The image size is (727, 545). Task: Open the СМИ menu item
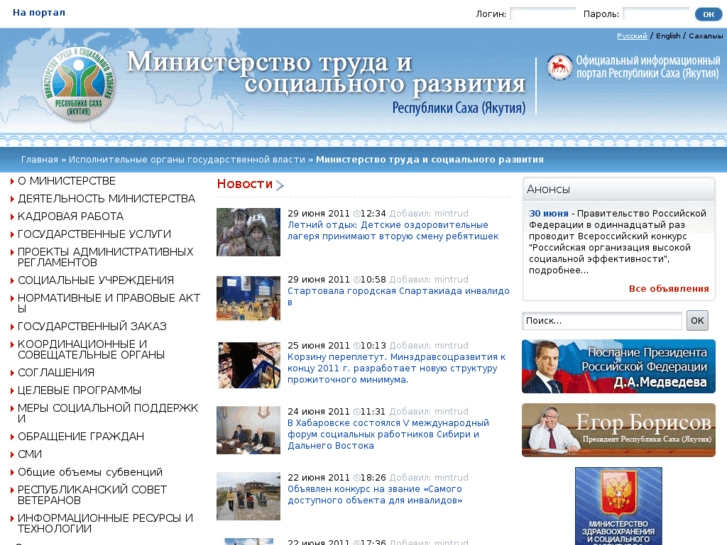pos(30,454)
